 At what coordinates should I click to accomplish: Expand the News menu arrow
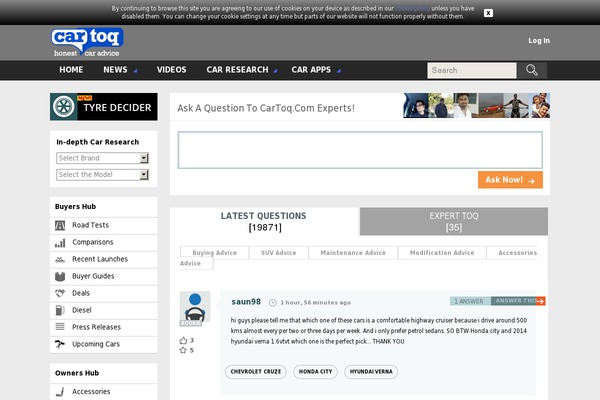pos(135,71)
